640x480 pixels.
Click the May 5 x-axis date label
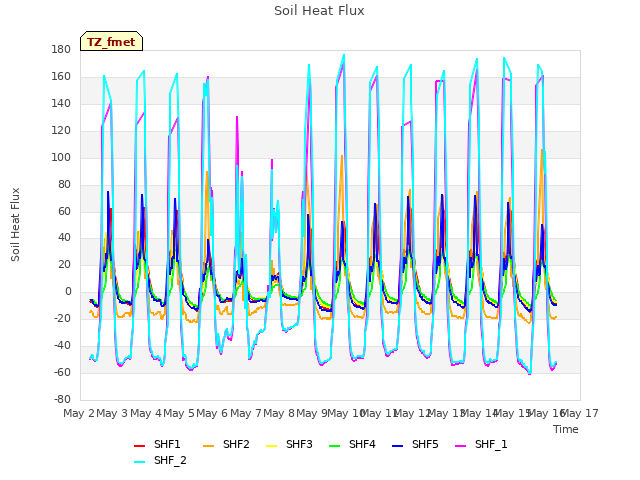click(x=178, y=413)
